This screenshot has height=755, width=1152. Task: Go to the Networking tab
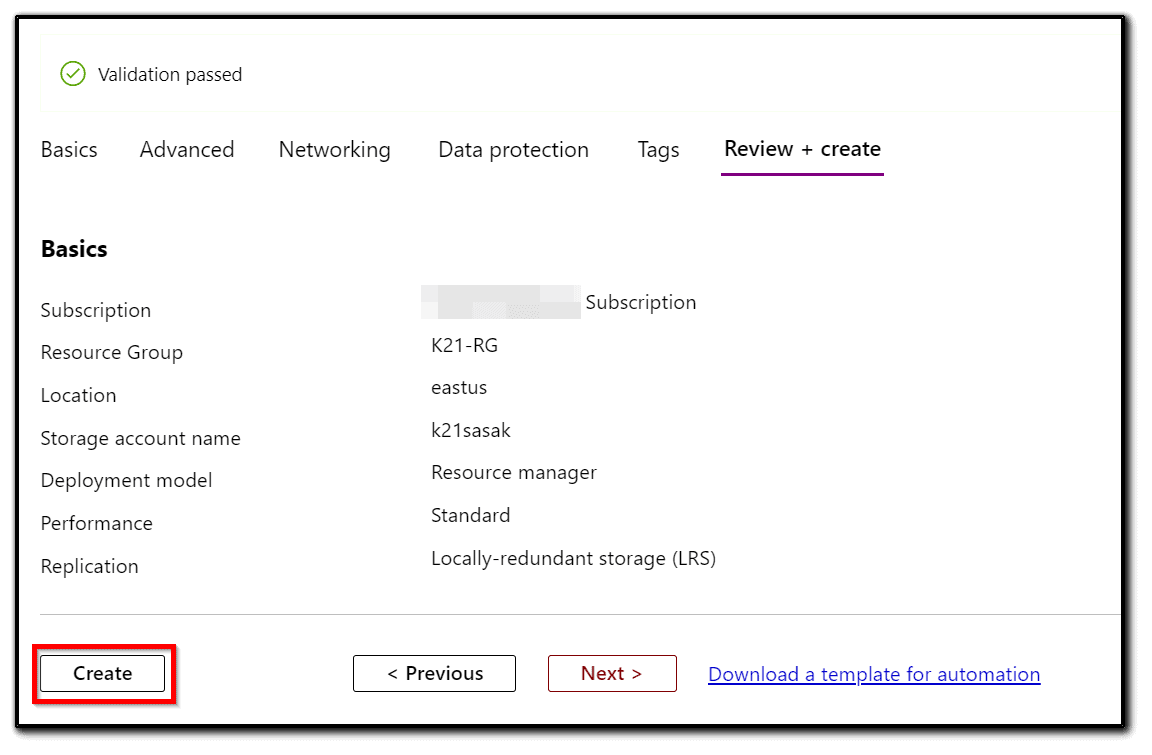[x=334, y=150]
